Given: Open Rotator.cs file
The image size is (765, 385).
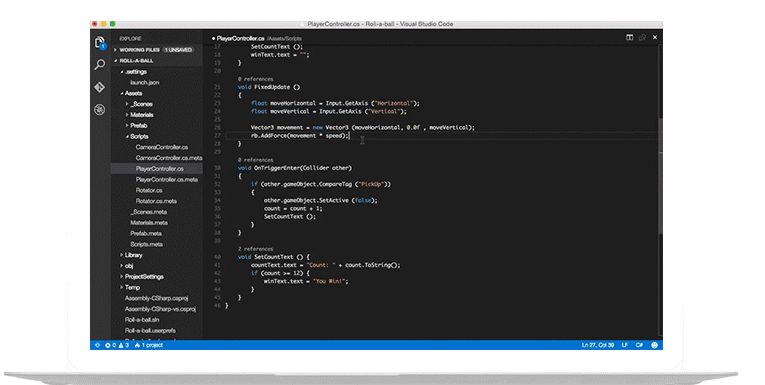Looking at the screenshot, I should coord(149,190).
